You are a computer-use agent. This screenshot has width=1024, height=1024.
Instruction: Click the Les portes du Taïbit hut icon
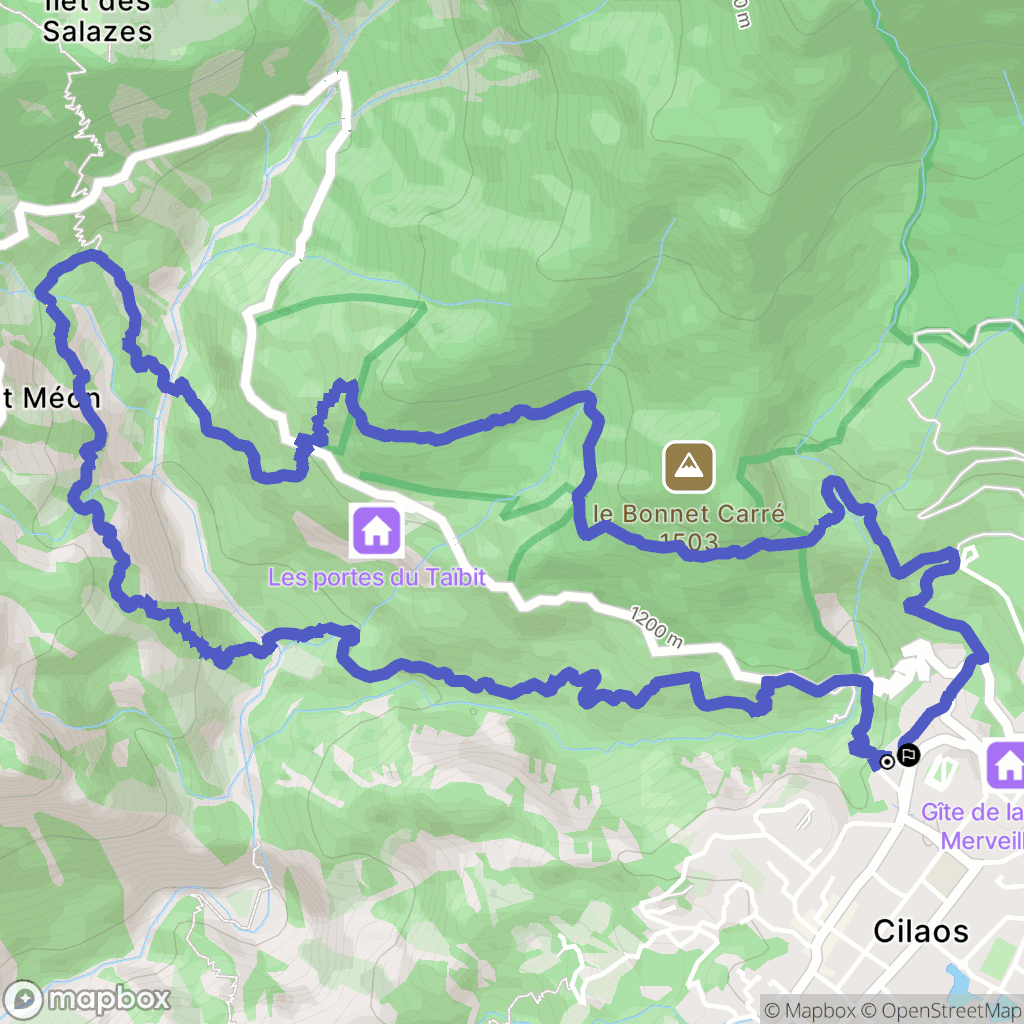pos(377,530)
